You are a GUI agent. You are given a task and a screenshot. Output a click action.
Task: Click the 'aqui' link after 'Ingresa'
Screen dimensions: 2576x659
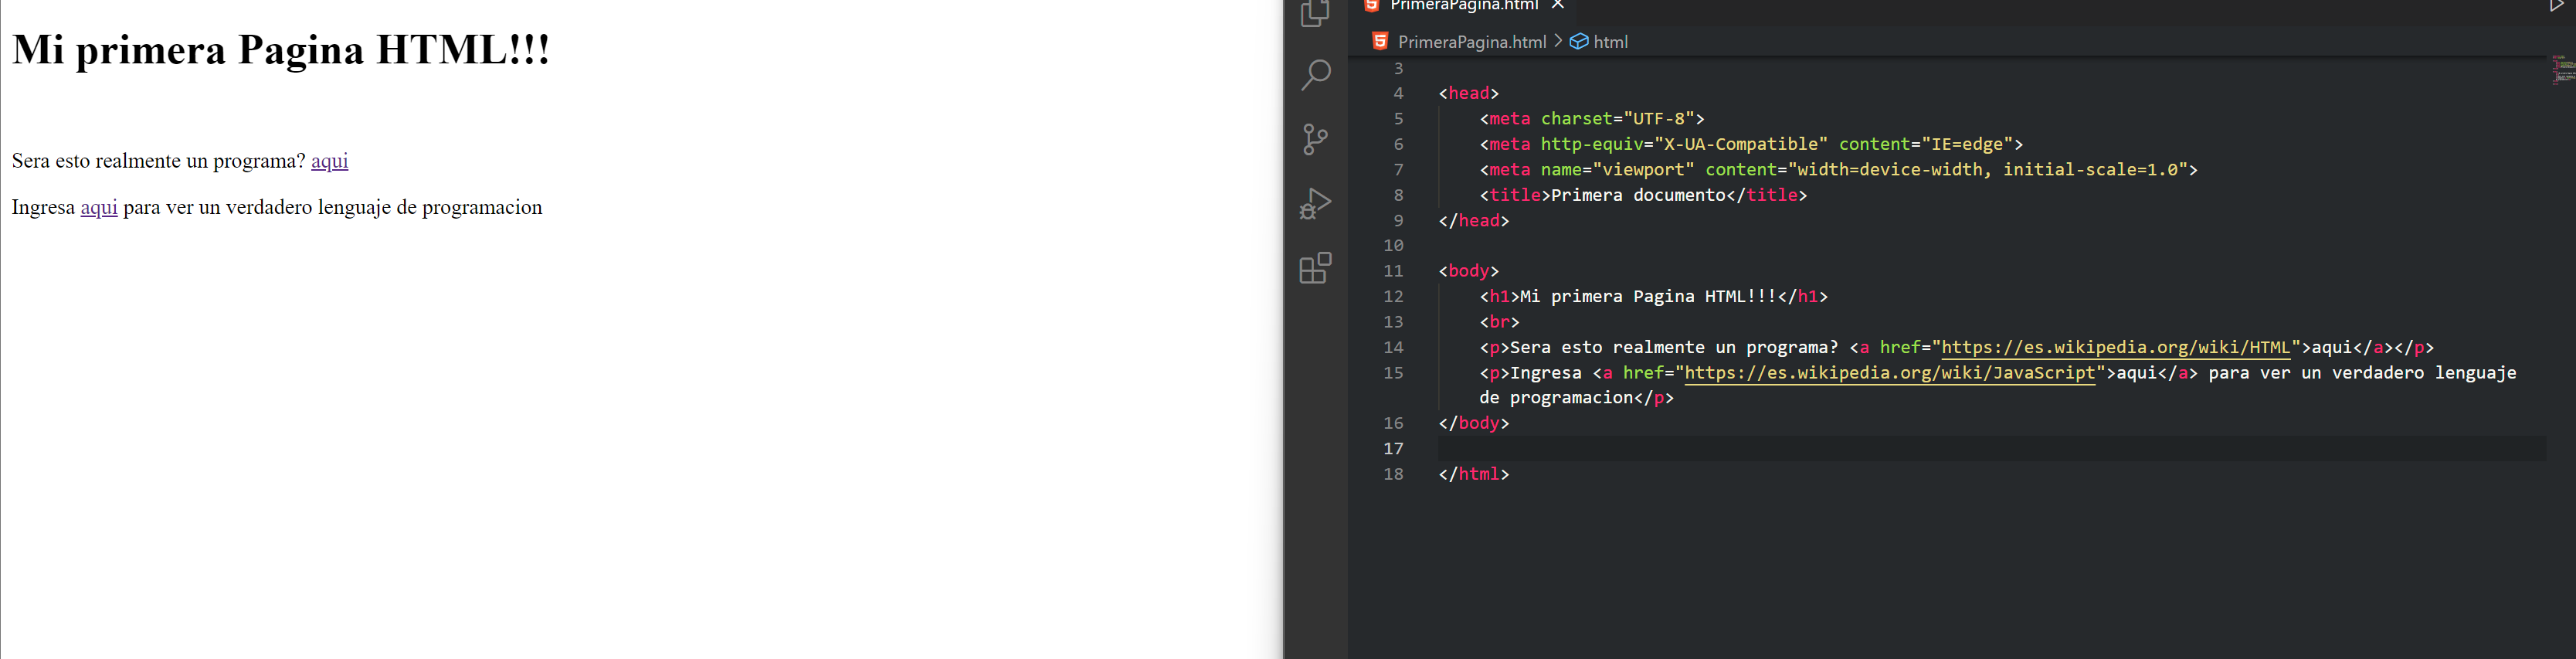pos(99,207)
